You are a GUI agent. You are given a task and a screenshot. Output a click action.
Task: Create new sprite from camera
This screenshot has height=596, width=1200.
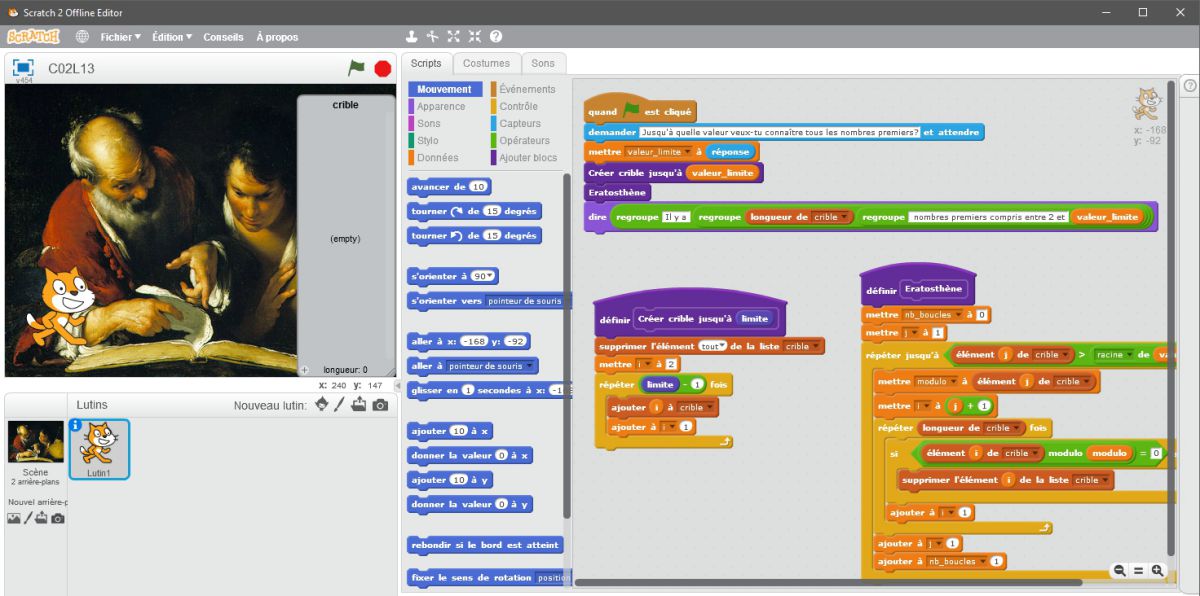[380, 404]
